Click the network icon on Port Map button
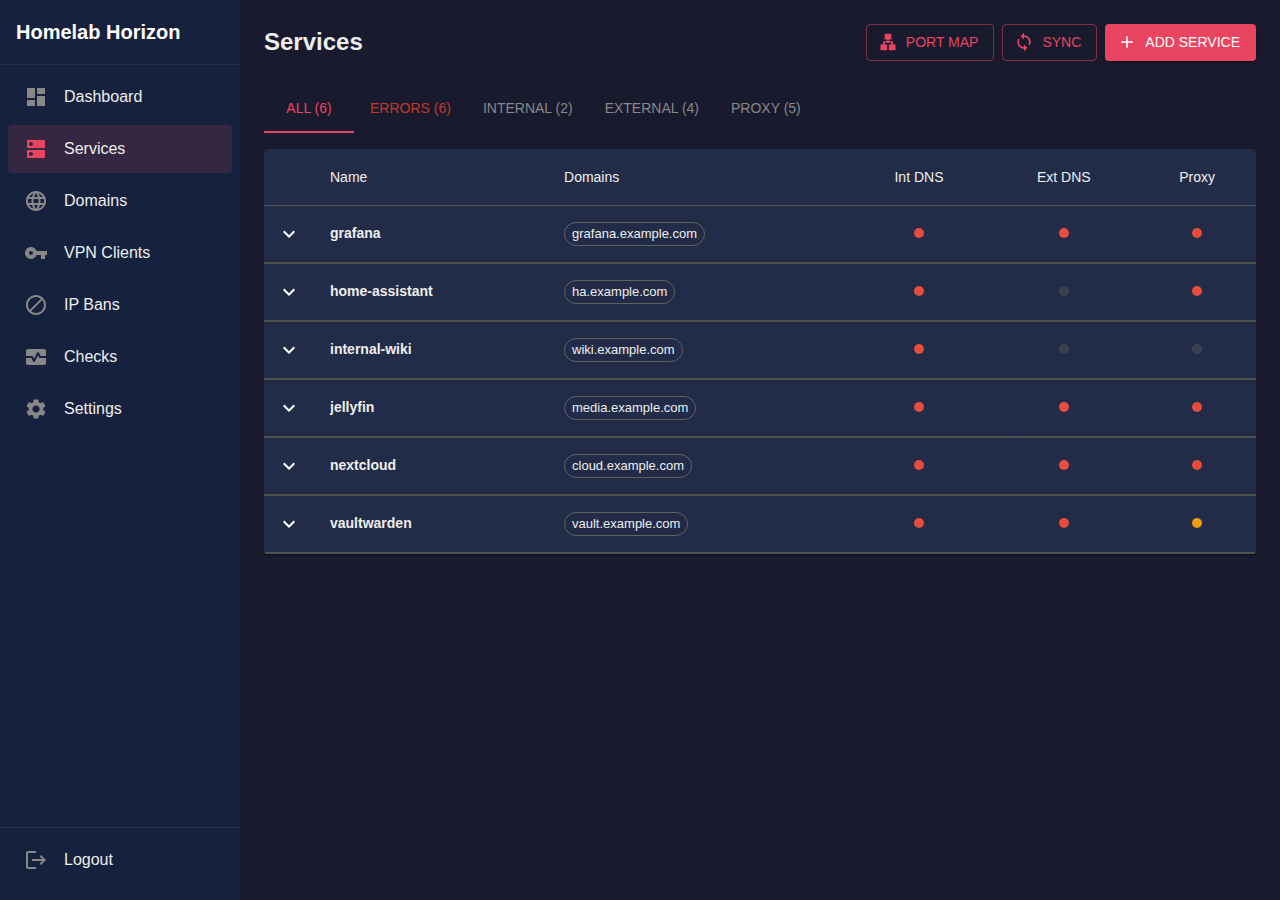 click(888, 42)
